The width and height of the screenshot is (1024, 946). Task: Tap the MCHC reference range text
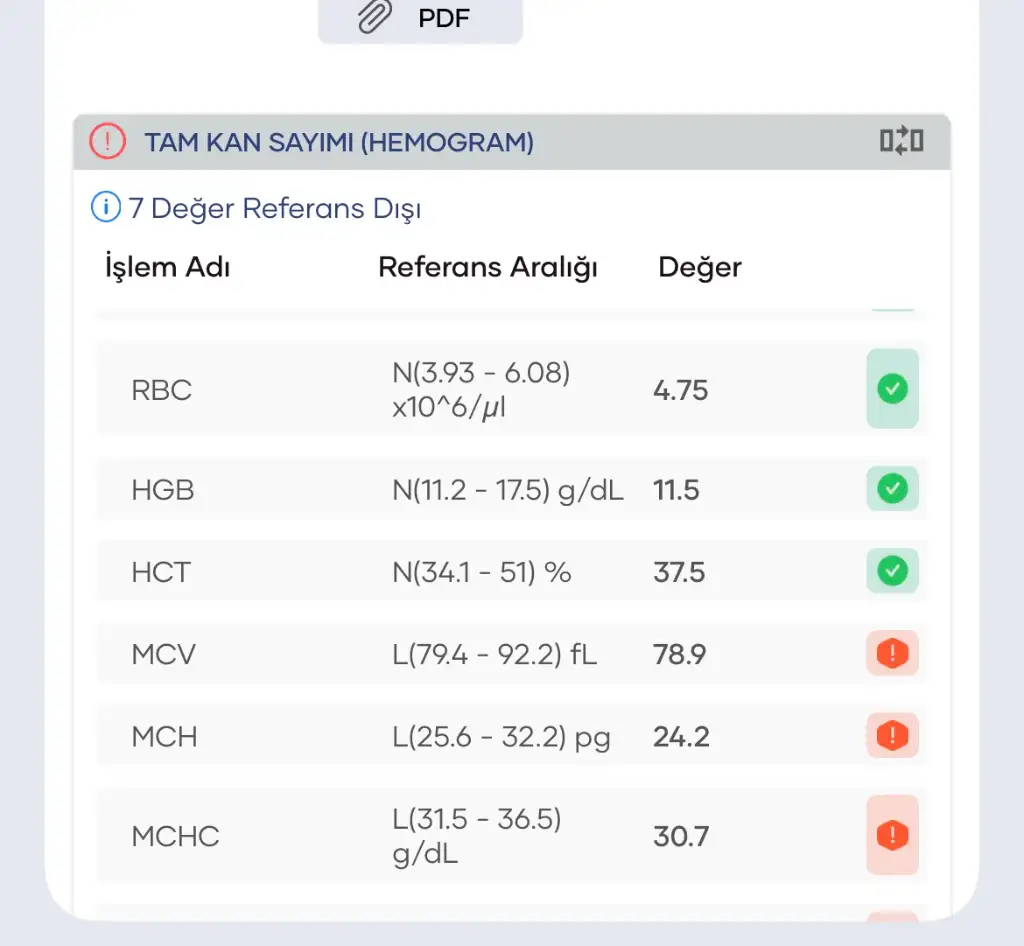(477, 837)
